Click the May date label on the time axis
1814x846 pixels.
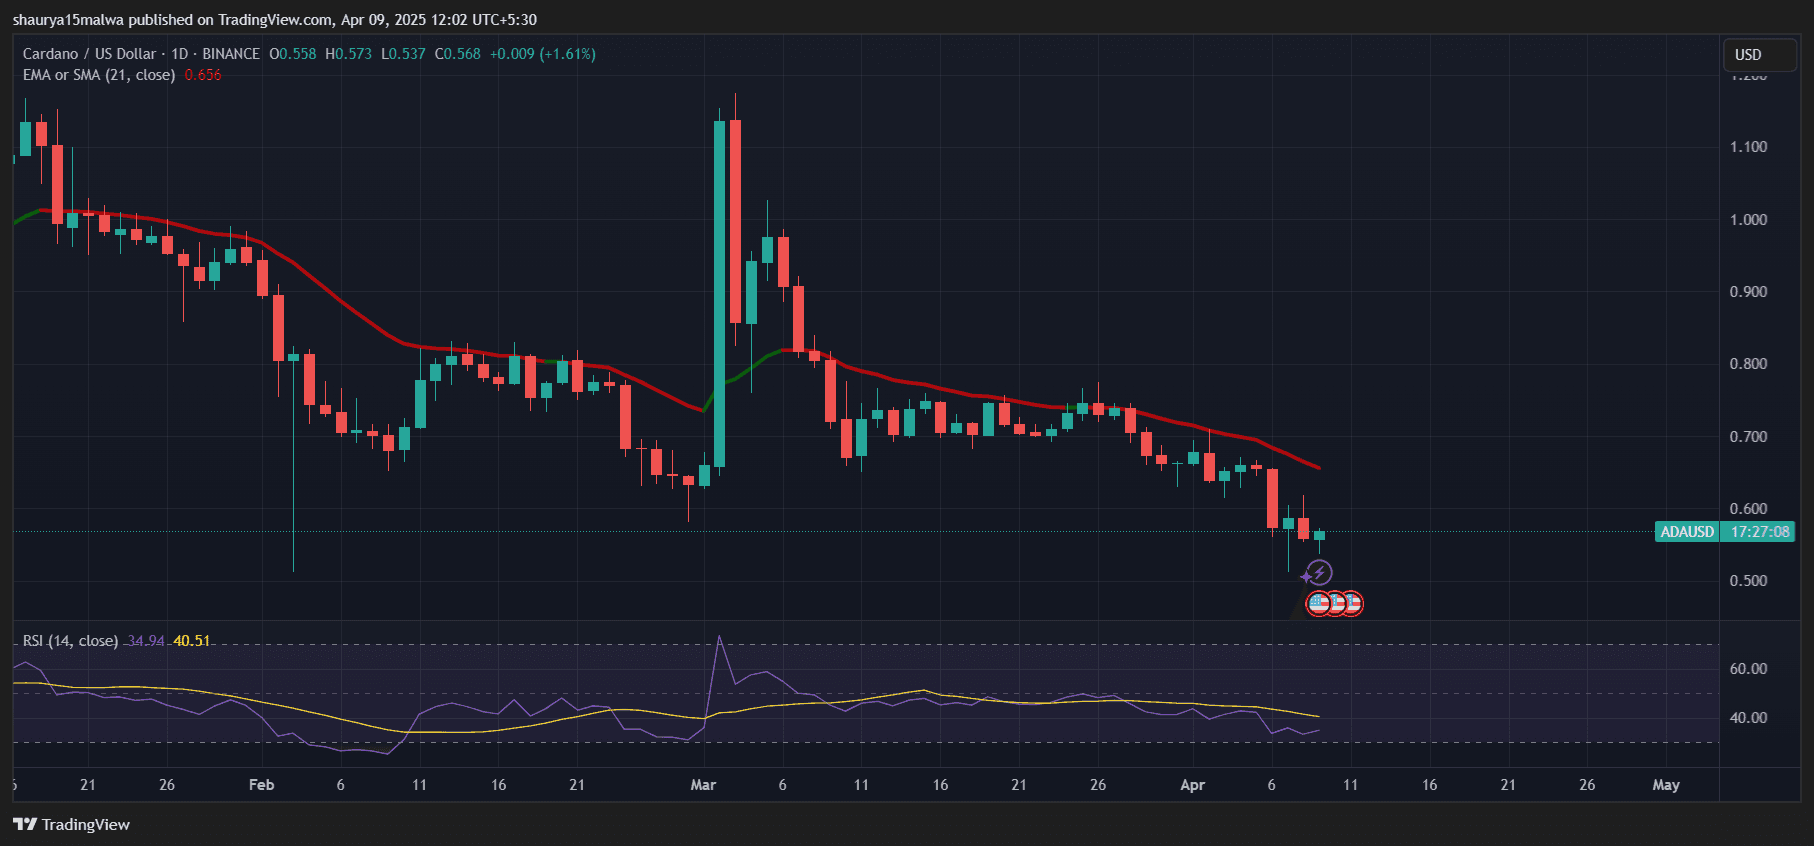pyautogui.click(x=1665, y=785)
